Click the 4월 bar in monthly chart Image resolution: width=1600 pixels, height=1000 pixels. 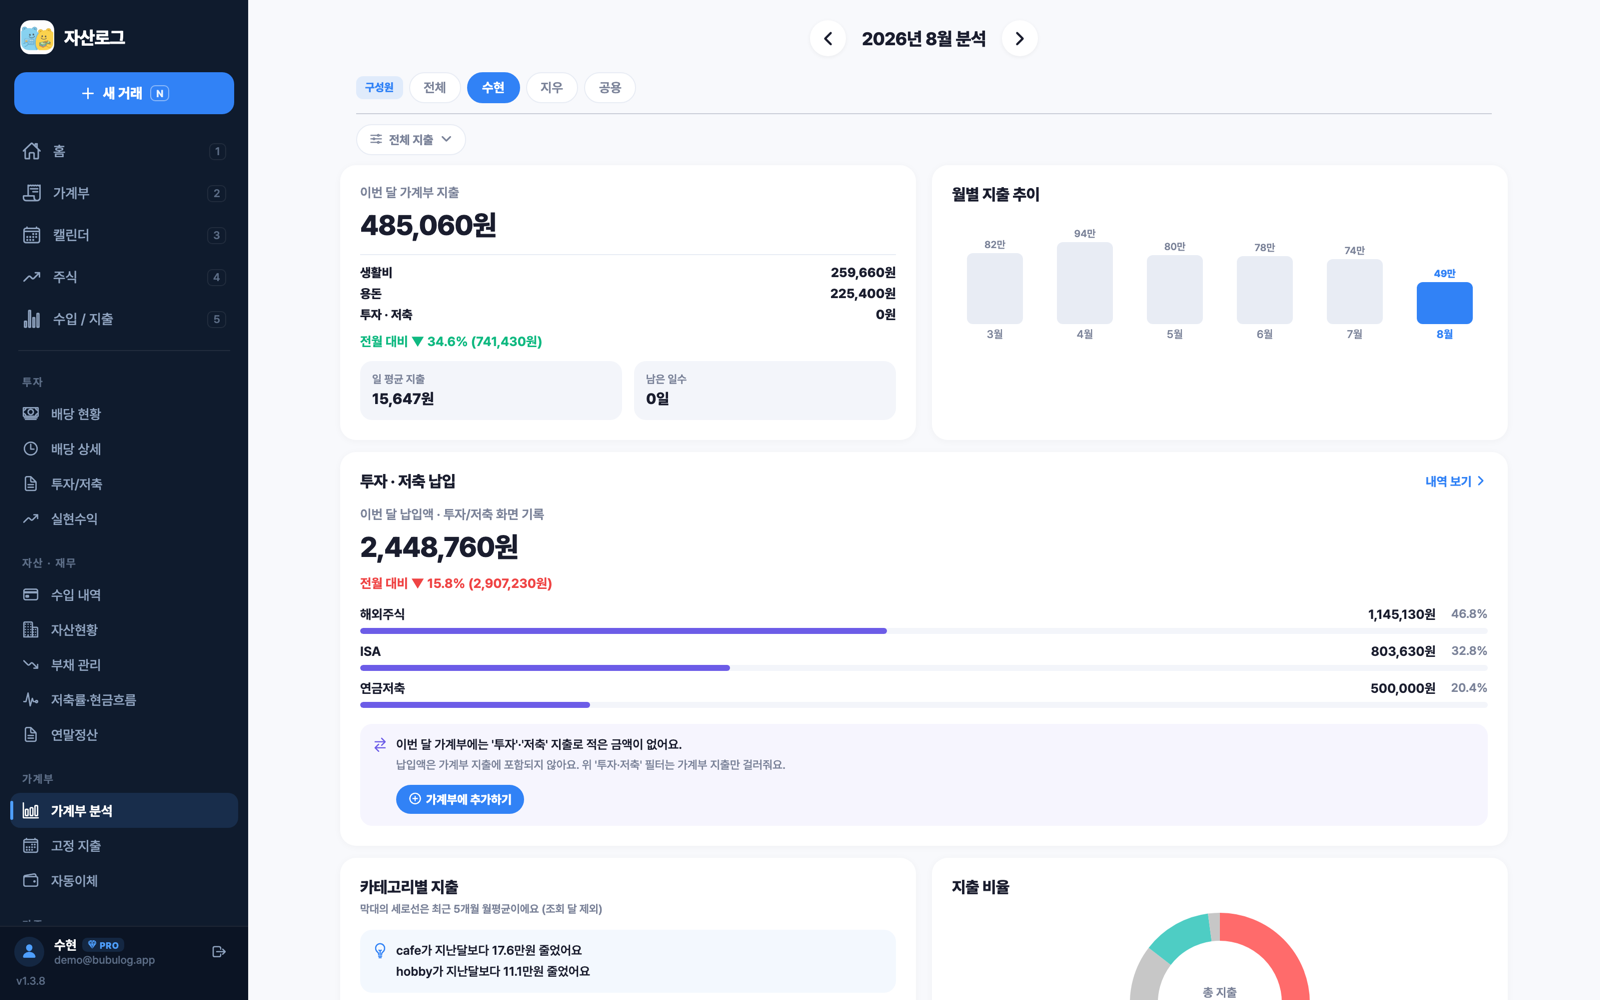1085,283
